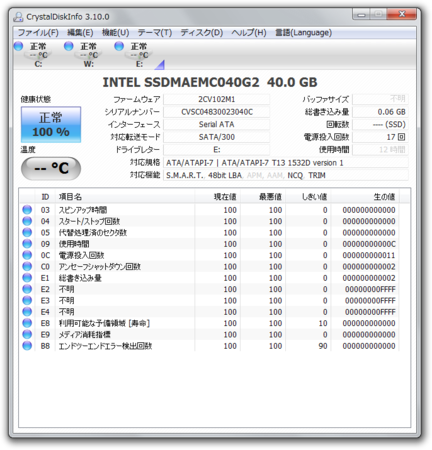Click the -- °C temperature indicator

51,169
